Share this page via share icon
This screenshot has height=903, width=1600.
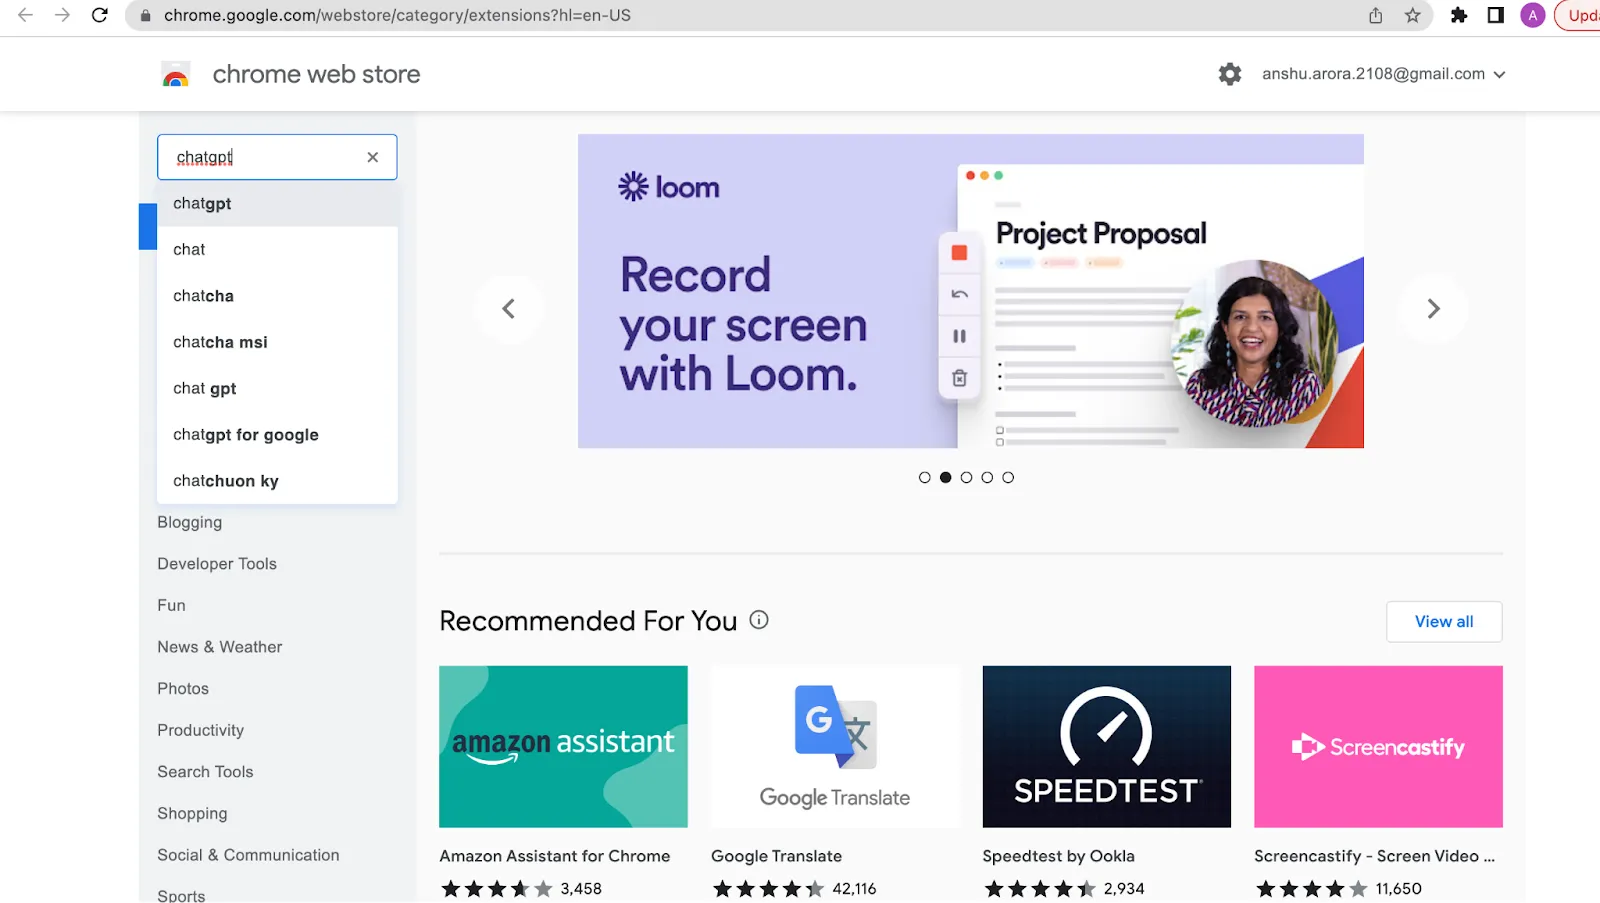pyautogui.click(x=1376, y=15)
